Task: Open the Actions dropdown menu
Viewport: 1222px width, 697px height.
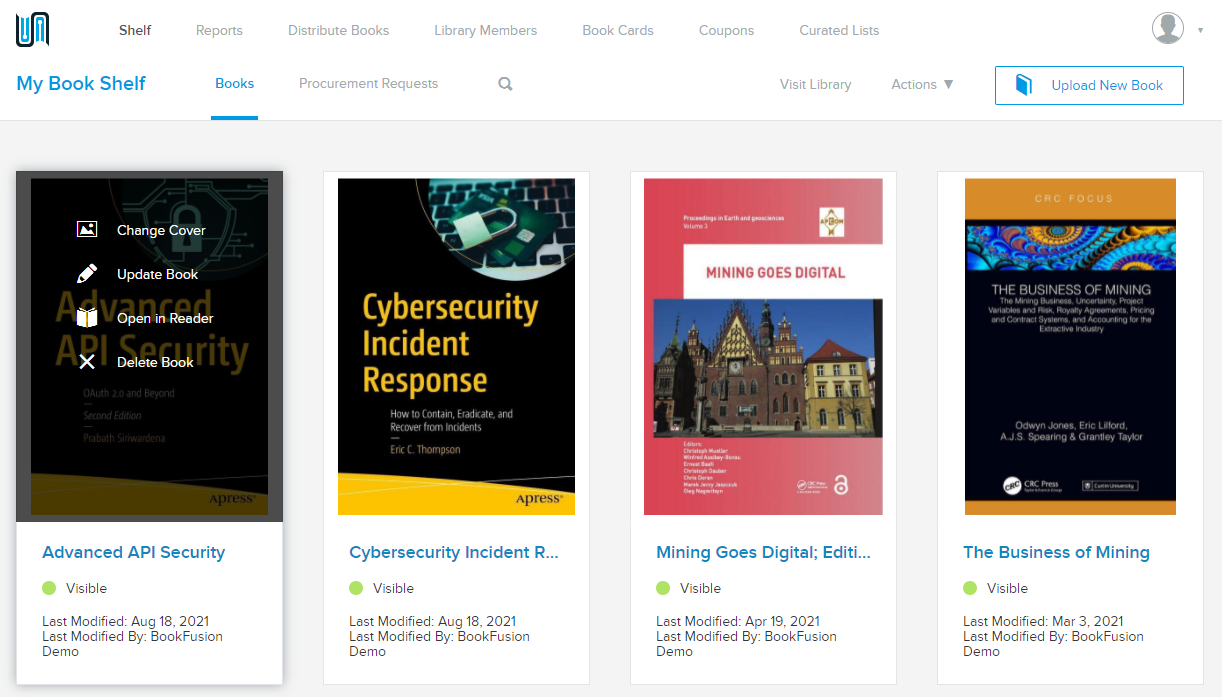Action: click(x=922, y=84)
